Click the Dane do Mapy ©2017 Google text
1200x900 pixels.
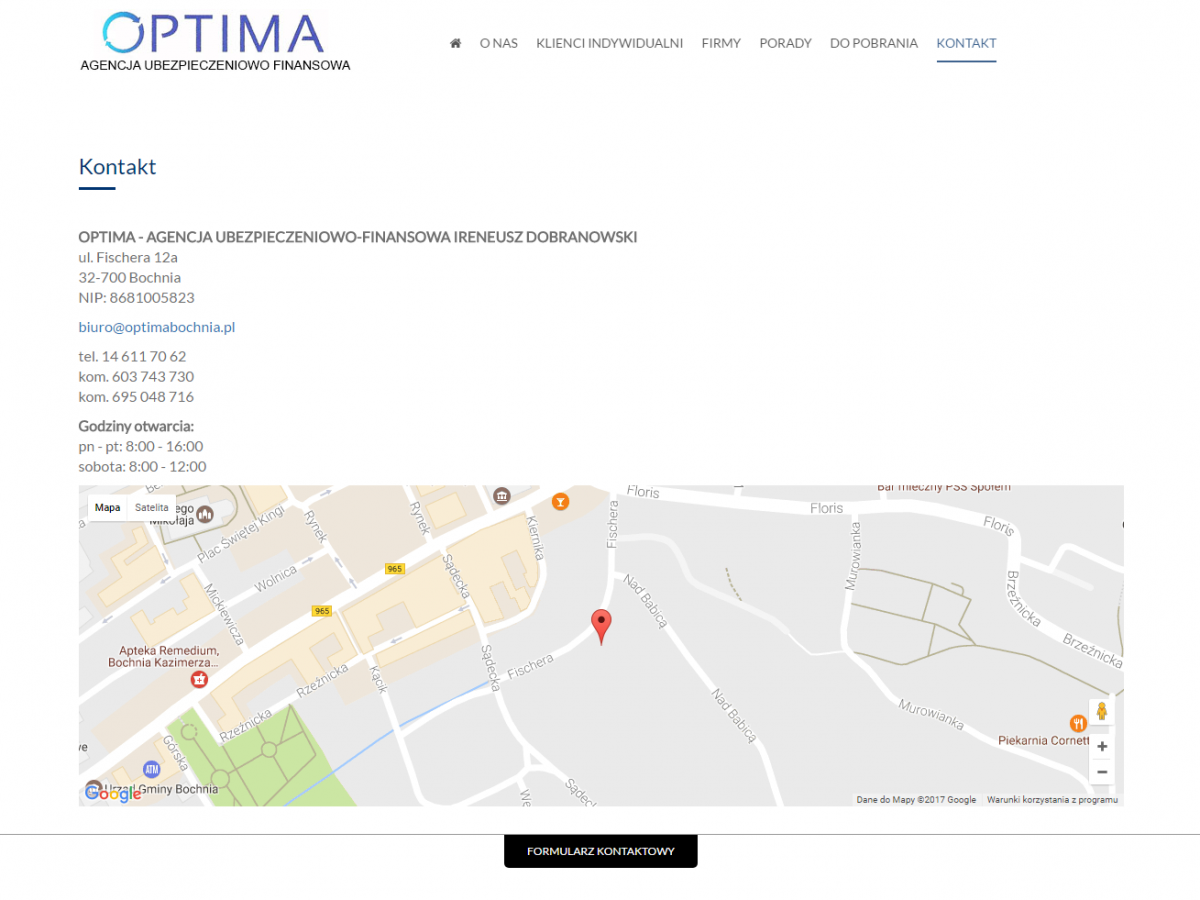click(x=916, y=800)
